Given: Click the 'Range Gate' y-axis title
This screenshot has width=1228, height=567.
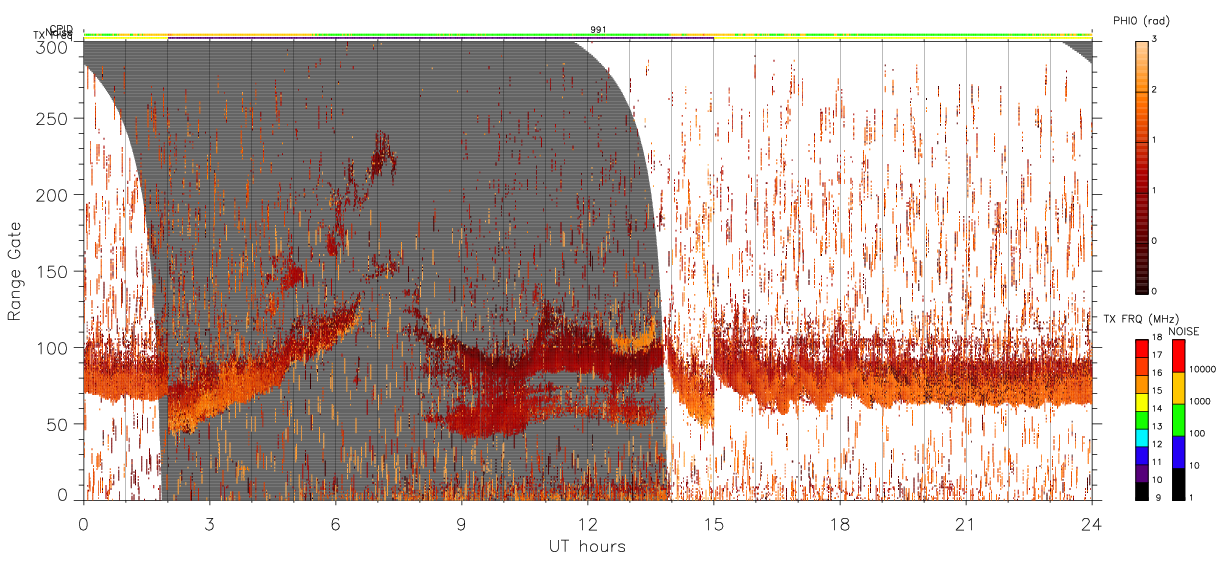Looking at the screenshot, I should [15, 272].
